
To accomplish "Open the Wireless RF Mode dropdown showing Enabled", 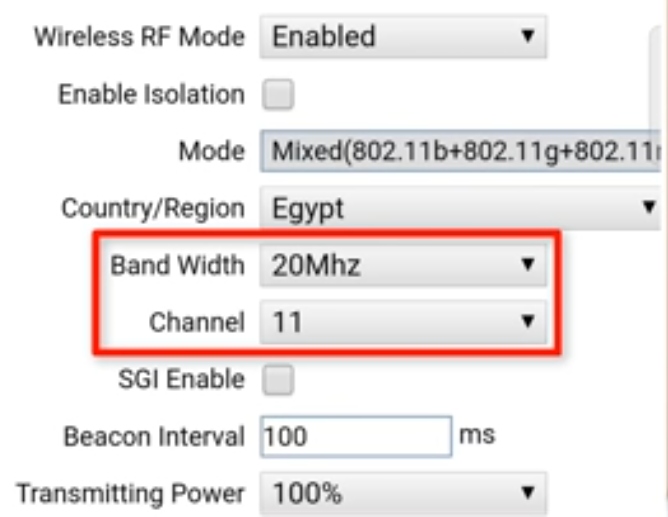I will tap(403, 37).
